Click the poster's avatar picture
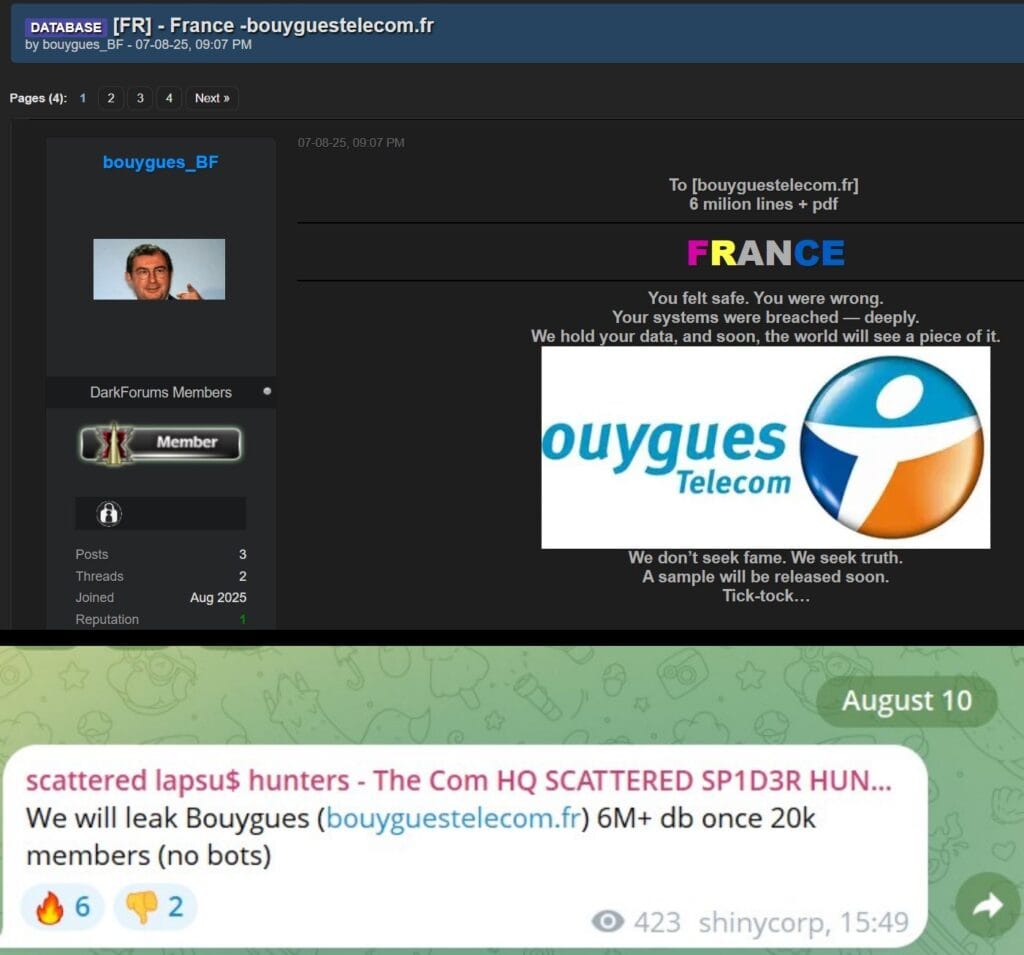 (159, 269)
